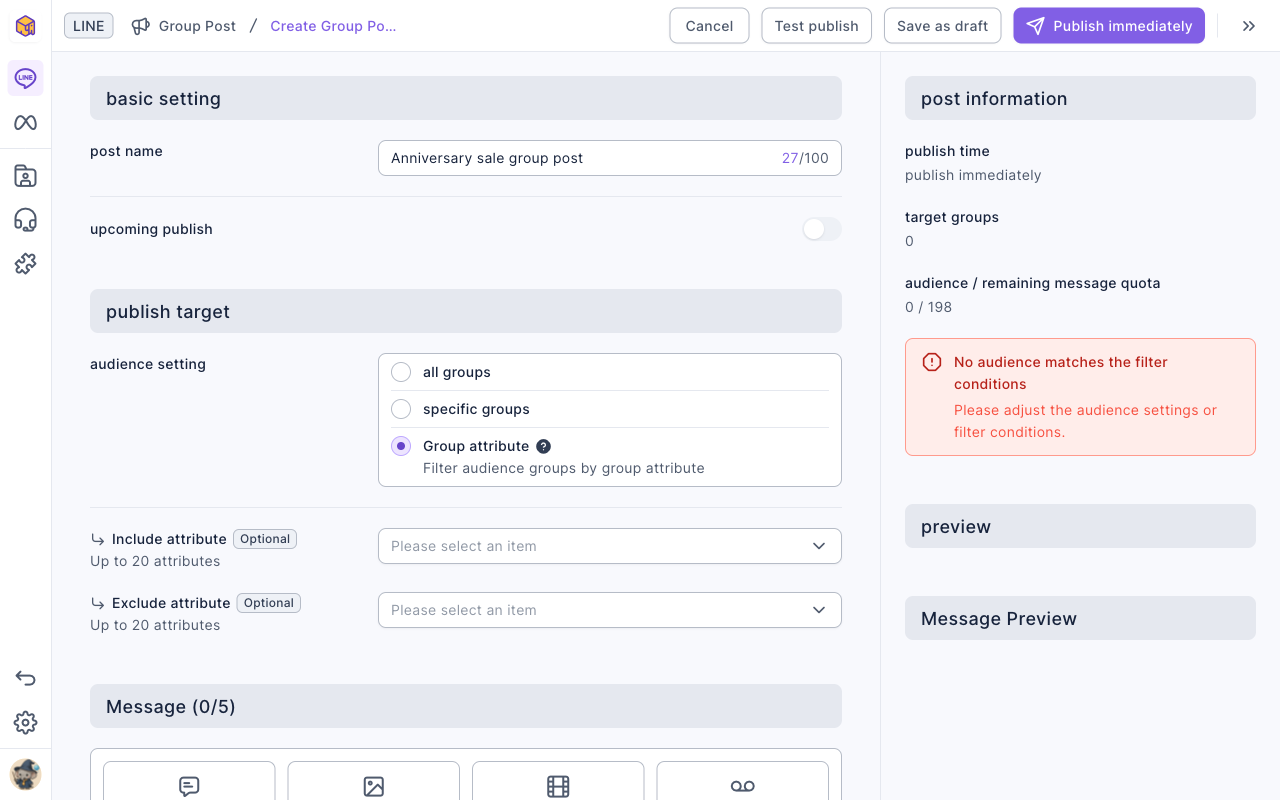Click Save as draft button
The width and height of the screenshot is (1280, 800).
click(942, 26)
